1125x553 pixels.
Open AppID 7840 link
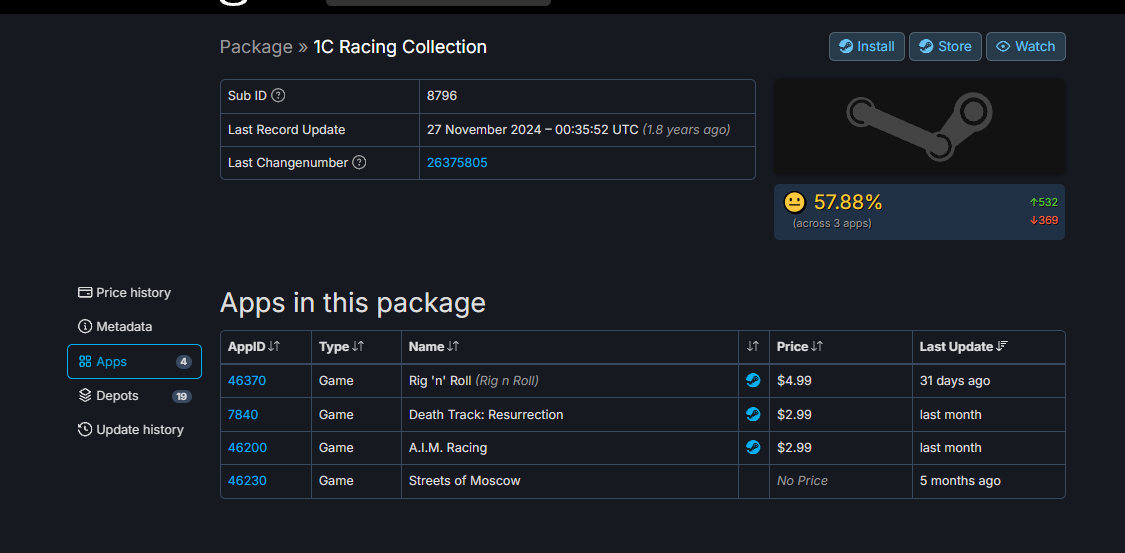[243, 415]
